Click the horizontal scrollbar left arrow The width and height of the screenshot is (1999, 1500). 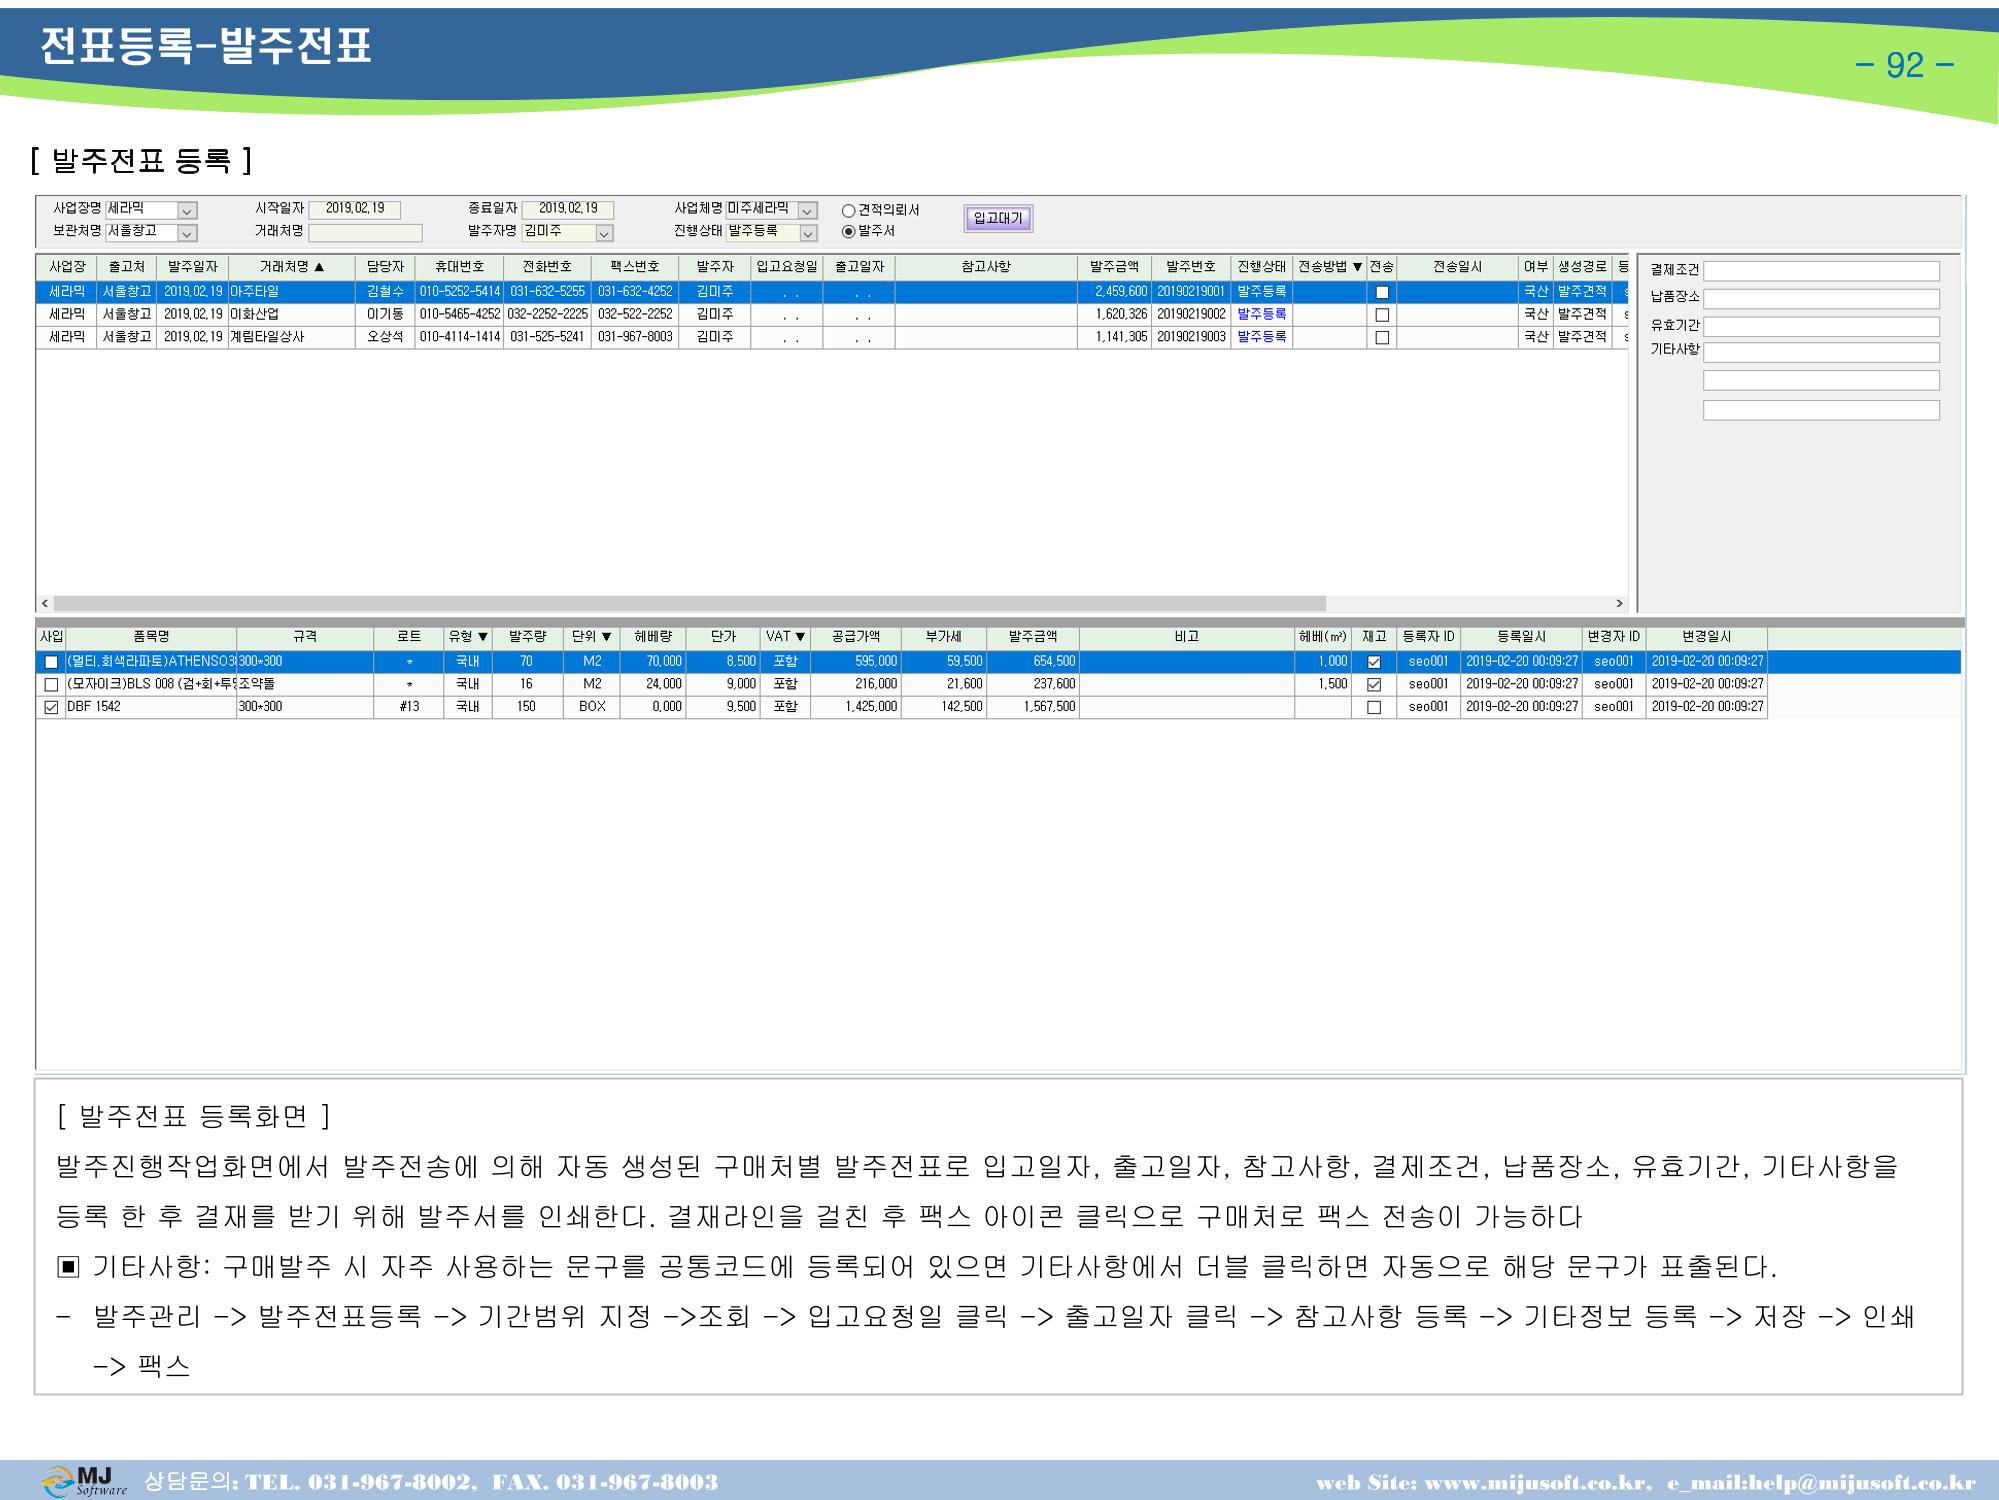click(x=45, y=604)
